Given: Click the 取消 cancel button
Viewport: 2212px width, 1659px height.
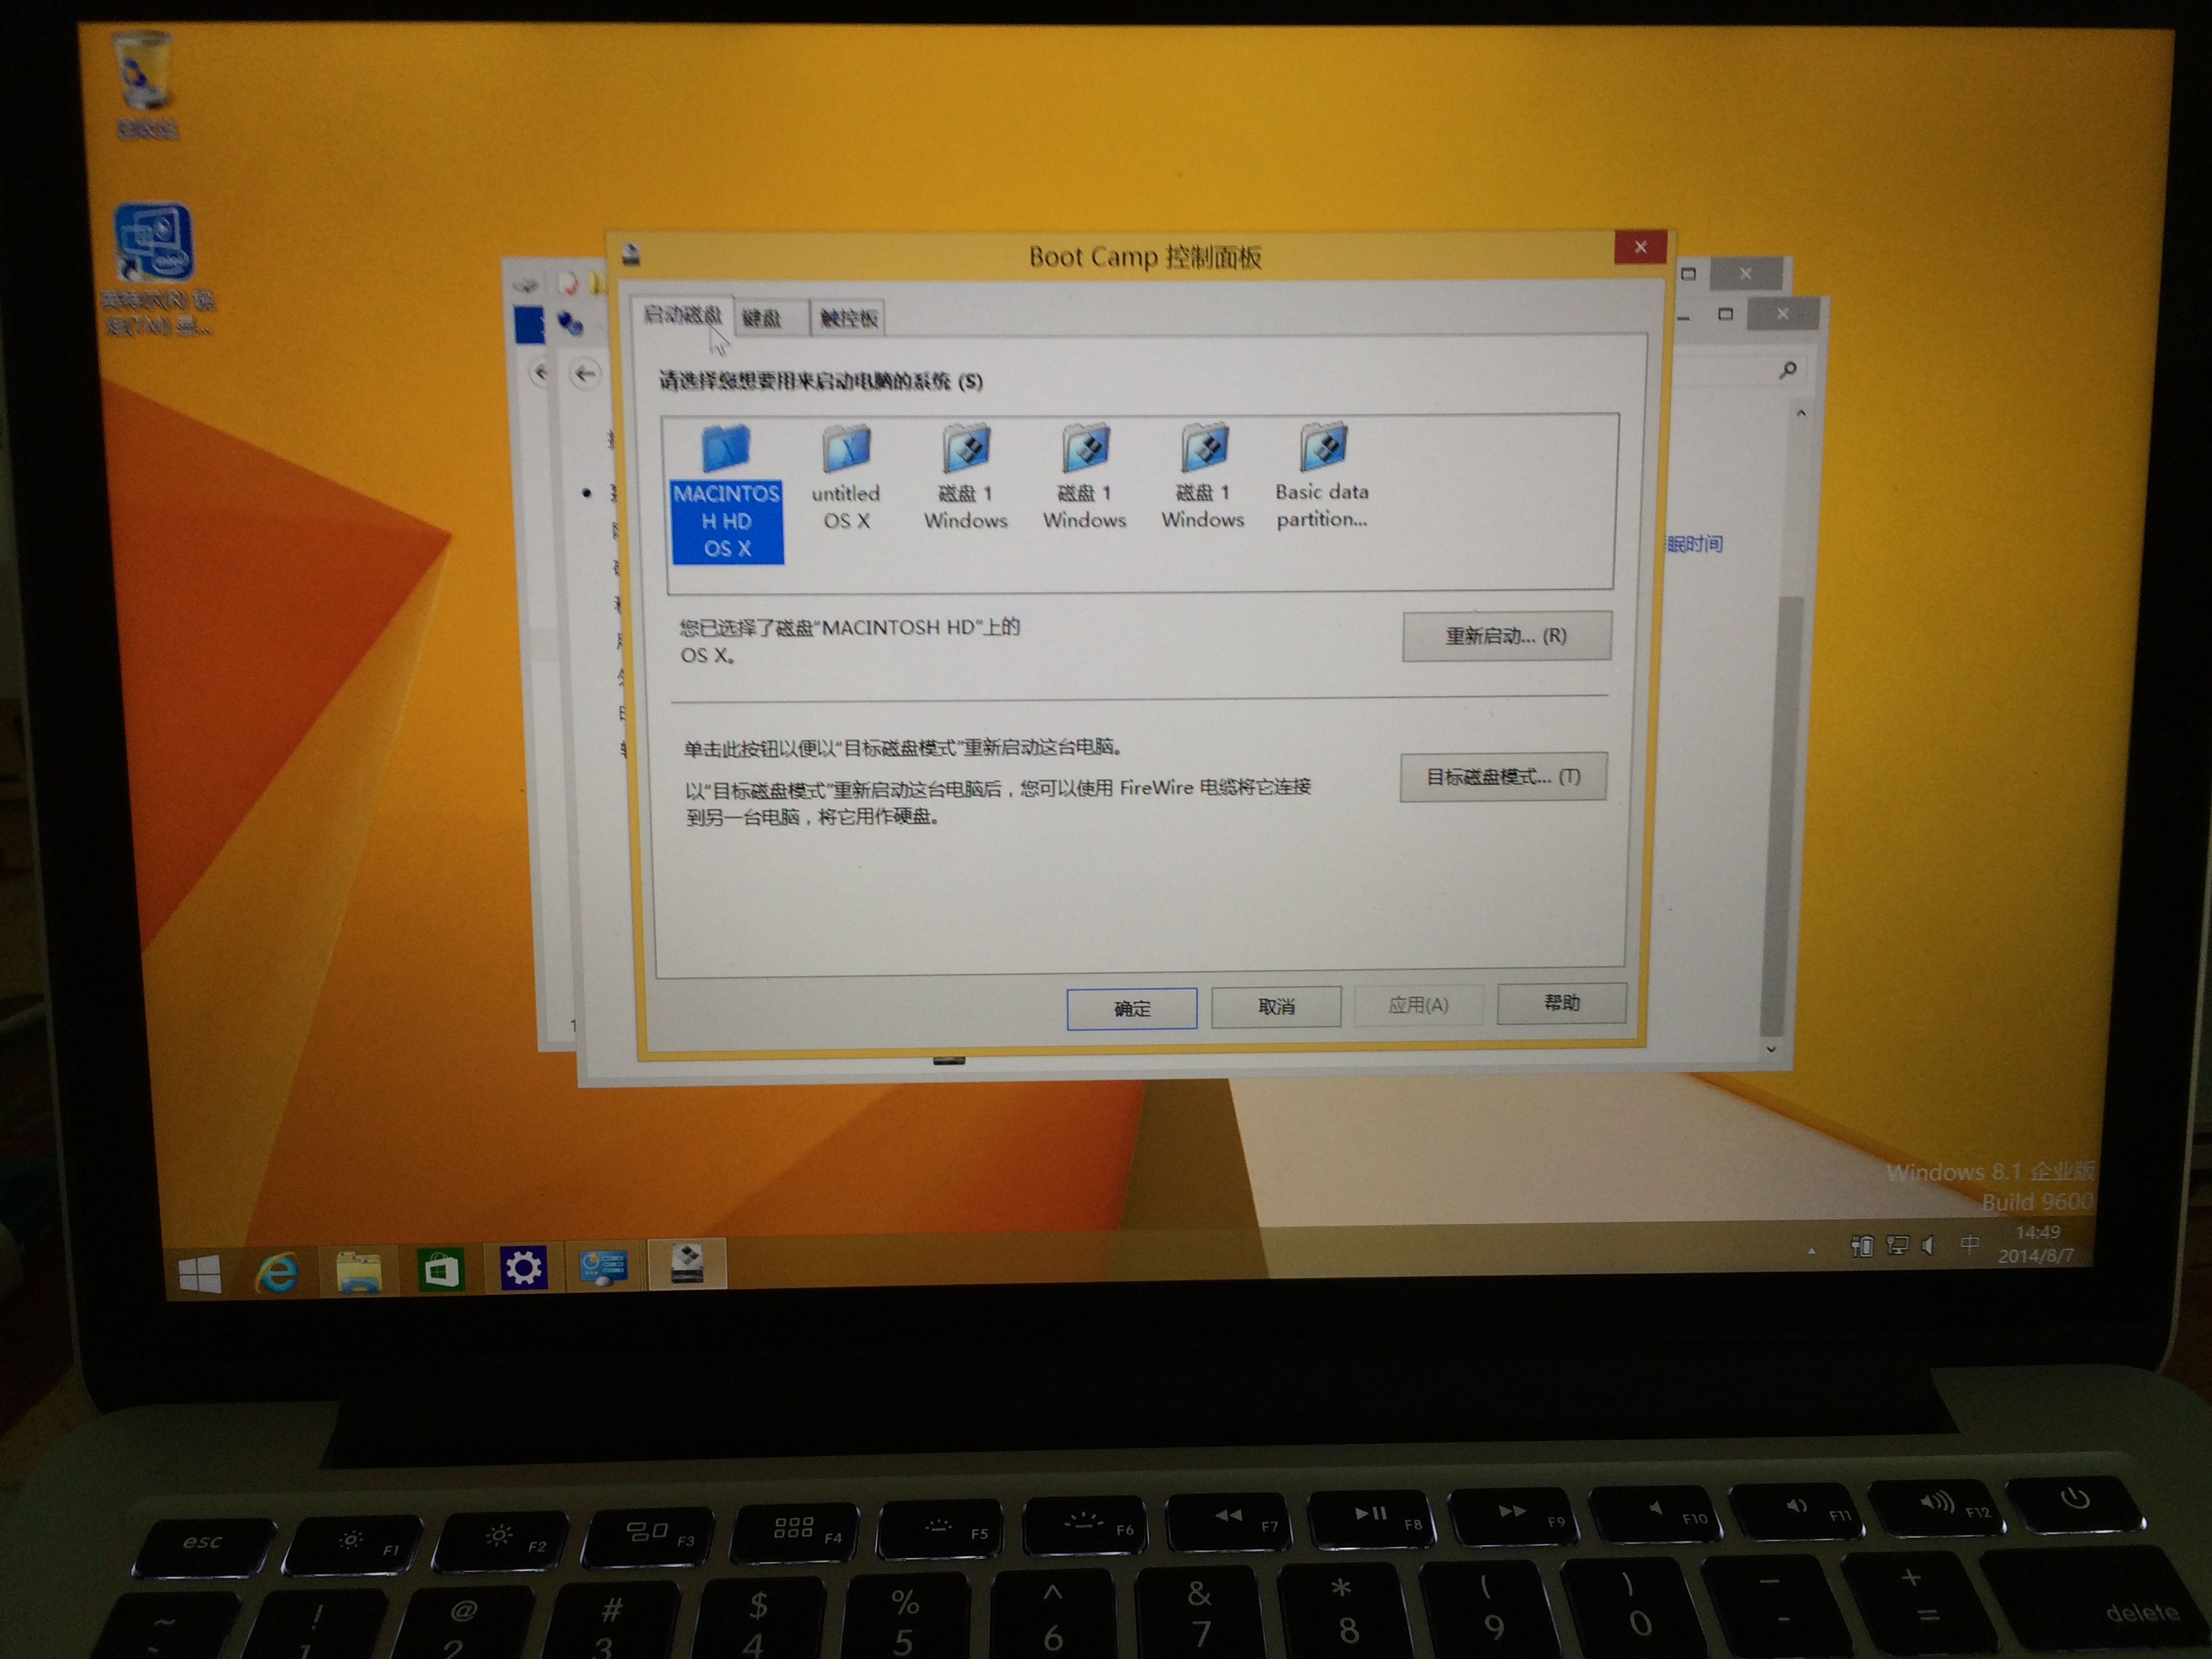Looking at the screenshot, I should coord(1275,1006).
